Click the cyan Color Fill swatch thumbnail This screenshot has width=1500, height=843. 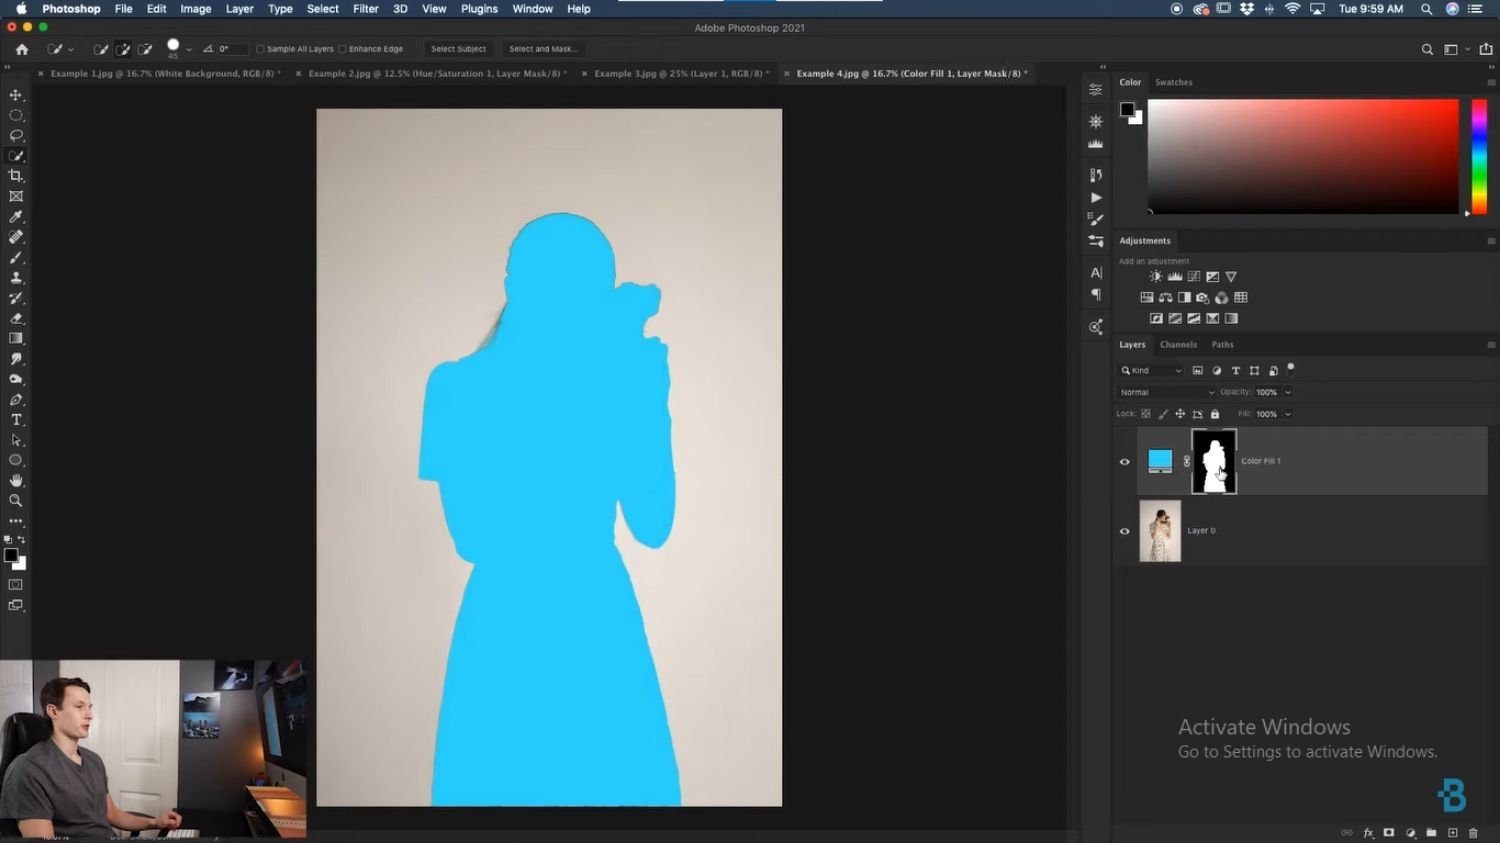click(x=1159, y=460)
